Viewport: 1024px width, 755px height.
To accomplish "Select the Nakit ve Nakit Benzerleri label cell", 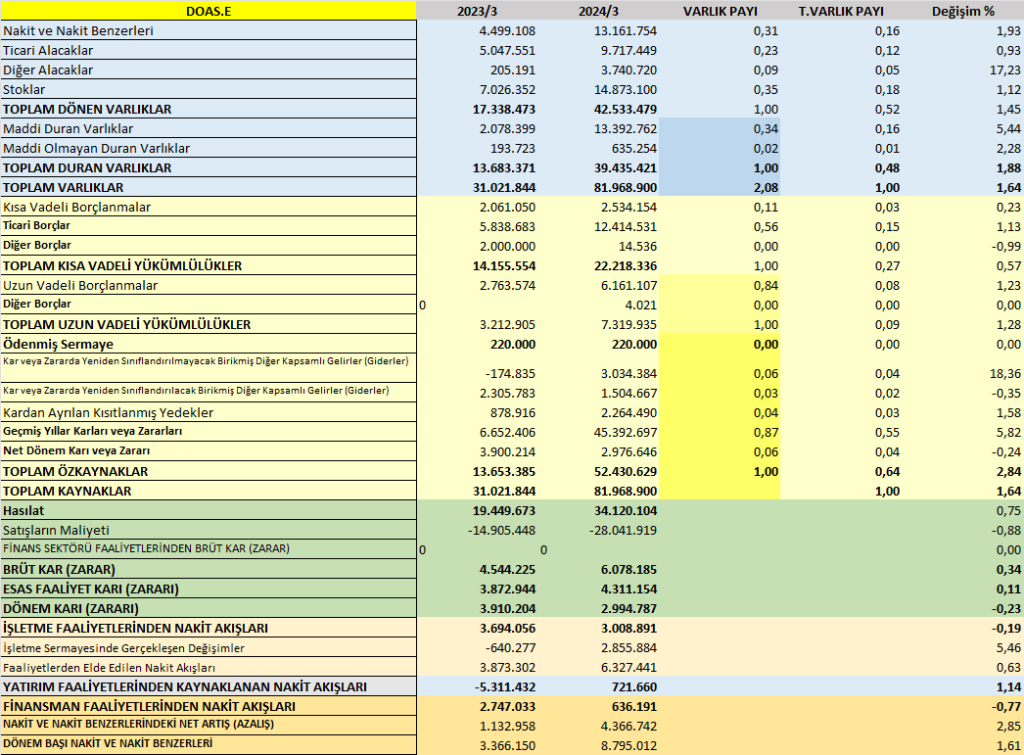I will (208, 31).
